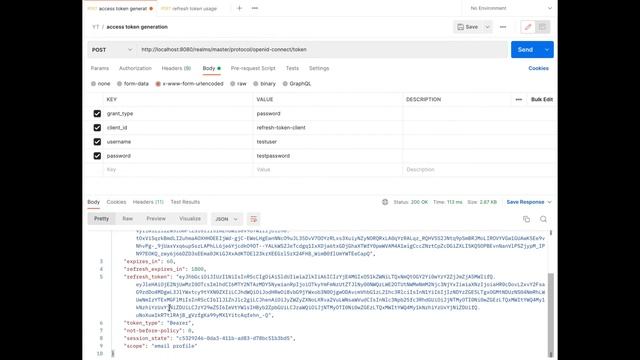Open the POST method dropdown
The width and height of the screenshot is (640, 360).
[112, 50]
